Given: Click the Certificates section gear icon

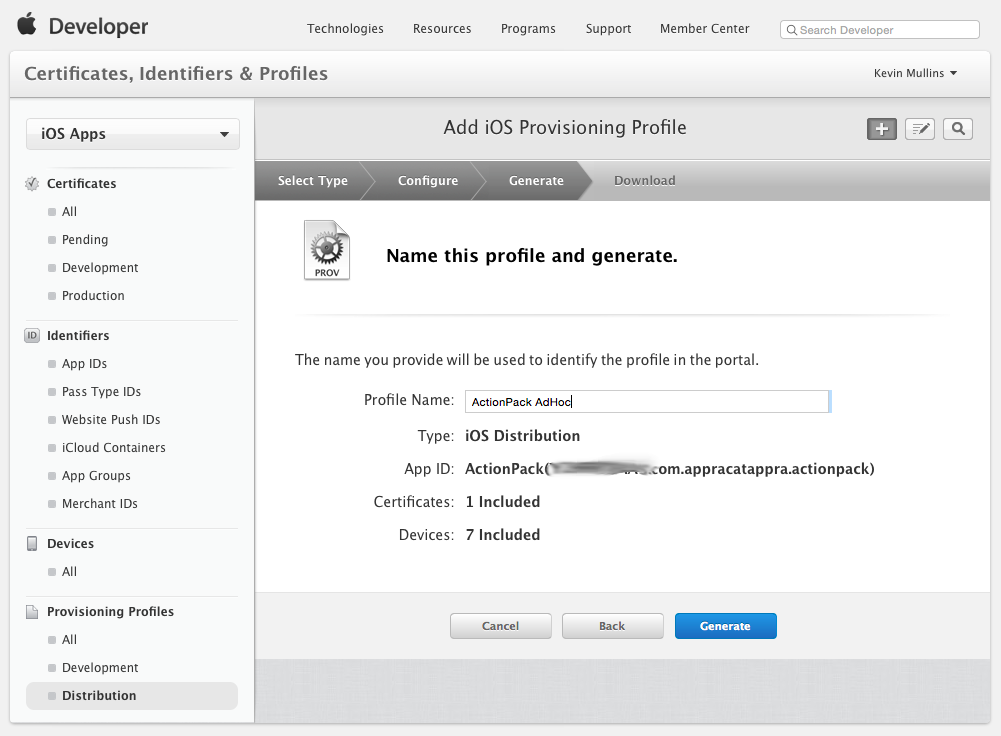Looking at the screenshot, I should click(30, 183).
